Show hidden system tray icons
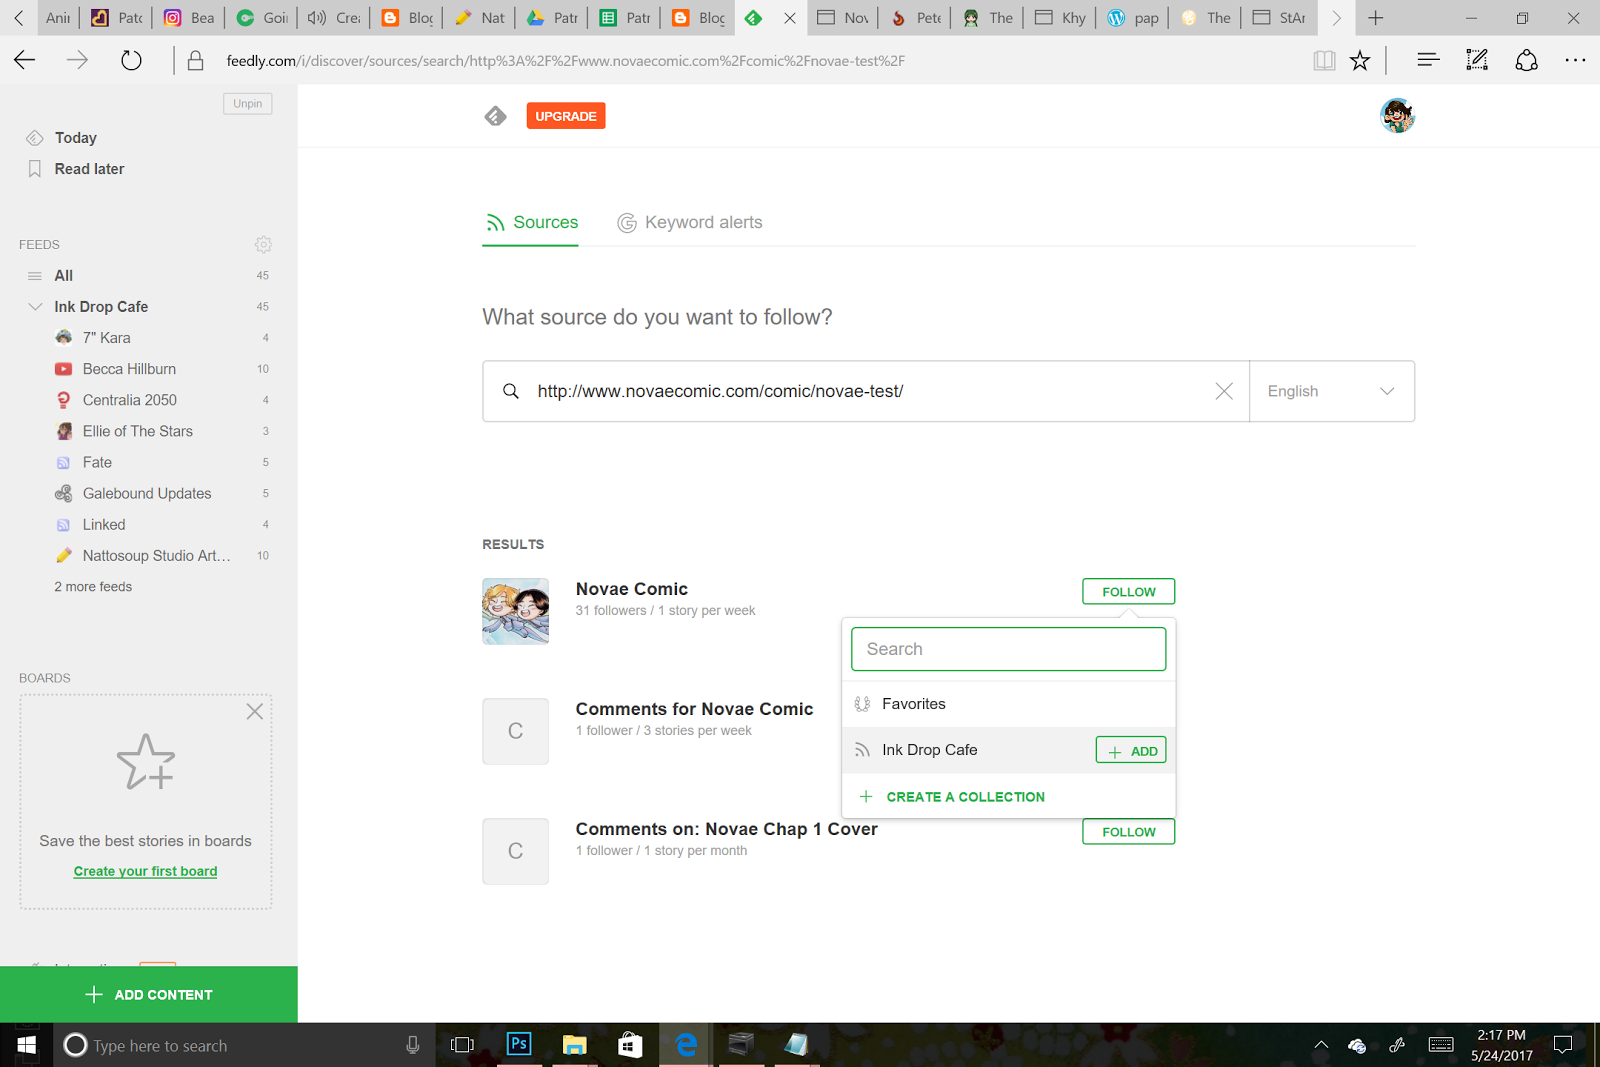The height and width of the screenshot is (1067, 1600). point(1321,1045)
